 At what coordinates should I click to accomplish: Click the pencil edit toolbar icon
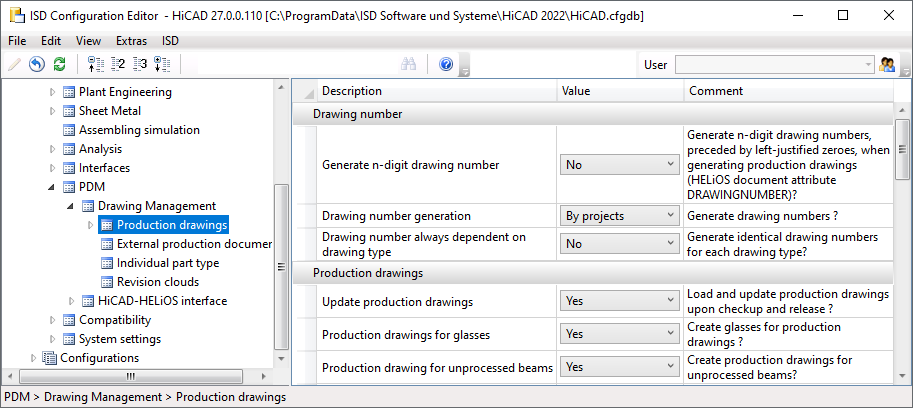click(14, 64)
